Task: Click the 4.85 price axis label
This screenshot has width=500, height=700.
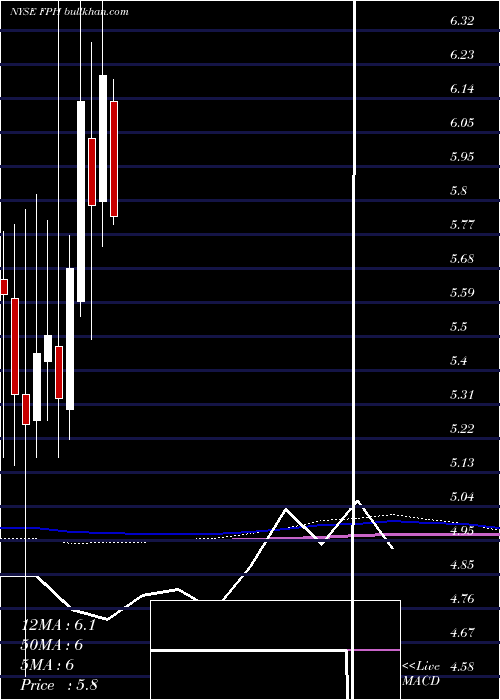Action: 462,564
